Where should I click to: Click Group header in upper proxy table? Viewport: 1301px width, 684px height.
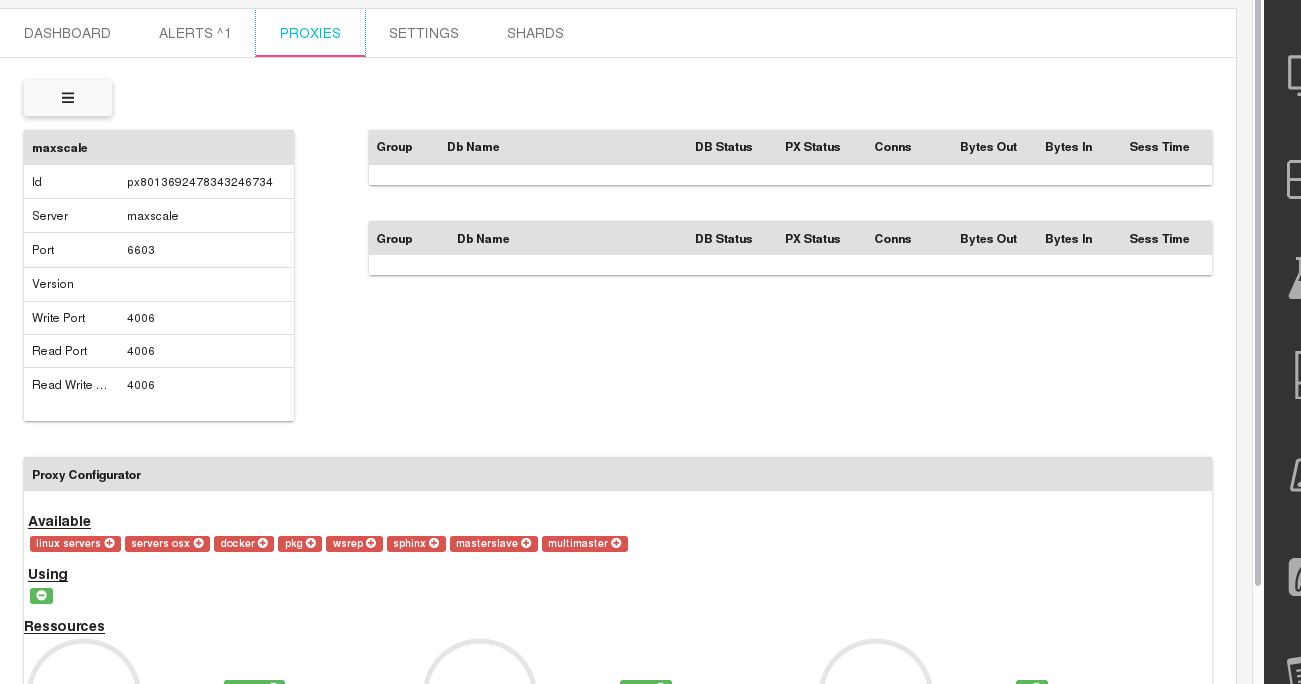(x=394, y=147)
